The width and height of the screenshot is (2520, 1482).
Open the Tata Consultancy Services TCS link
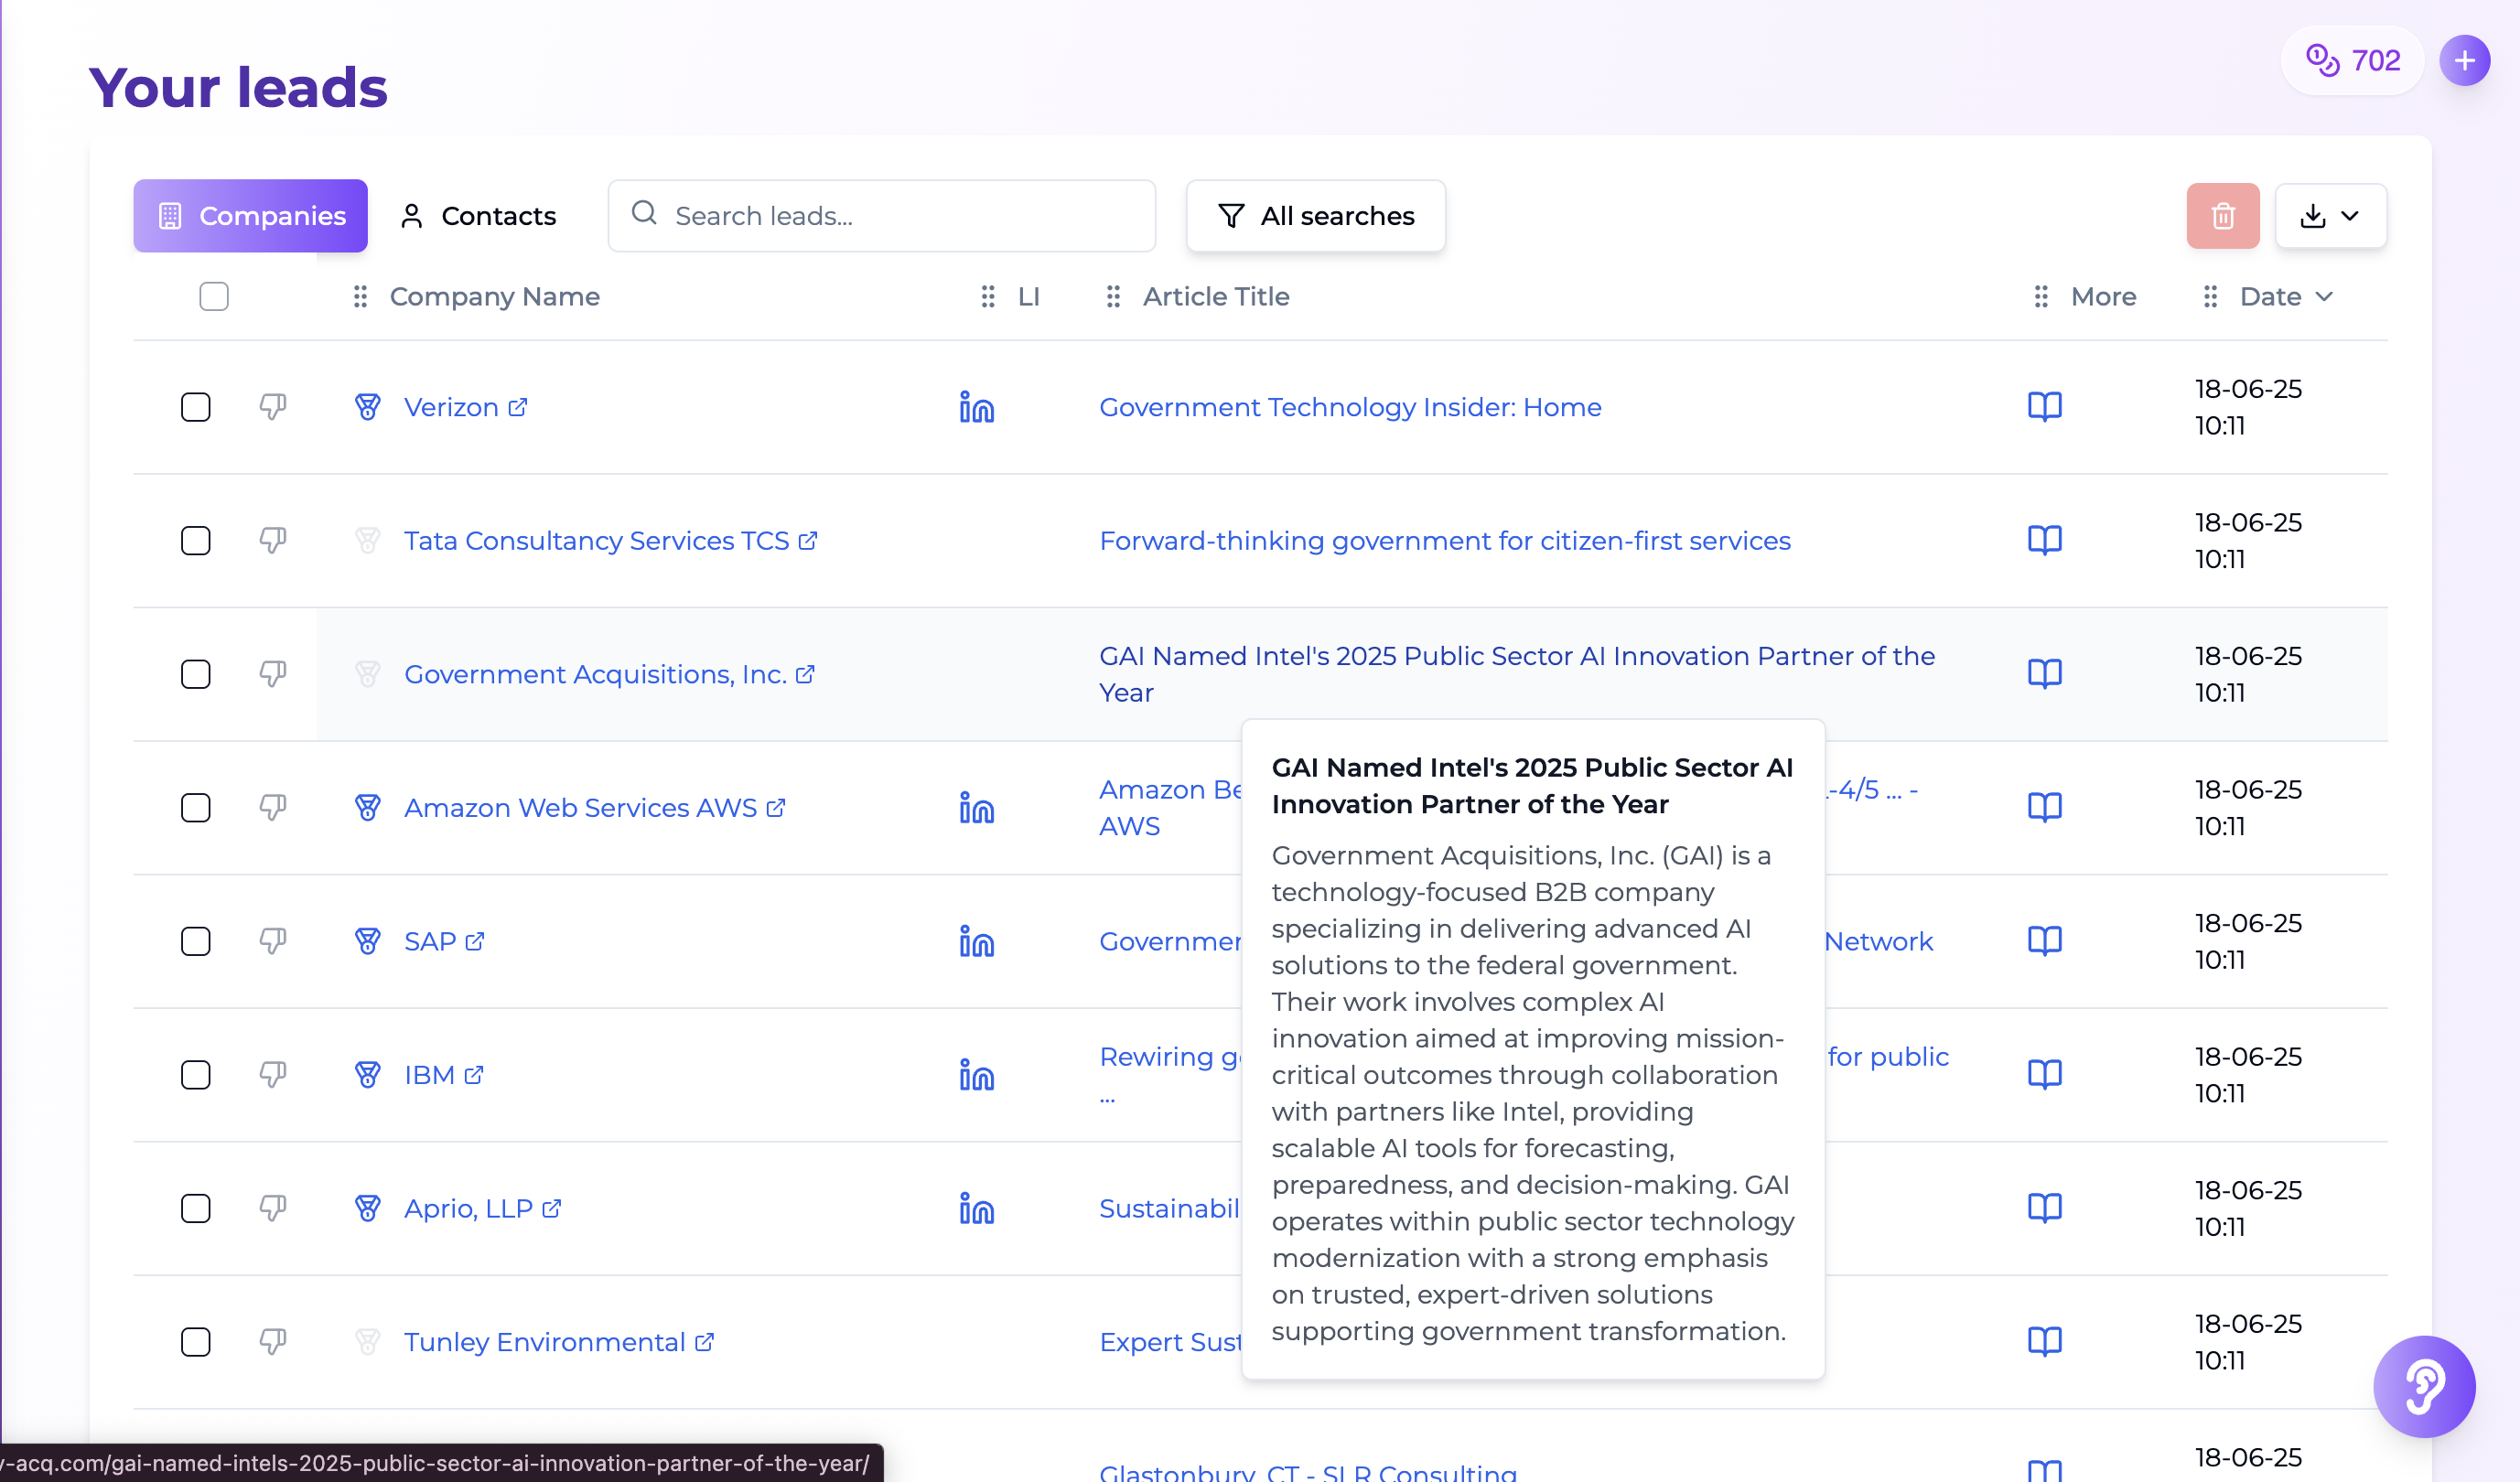click(x=611, y=541)
